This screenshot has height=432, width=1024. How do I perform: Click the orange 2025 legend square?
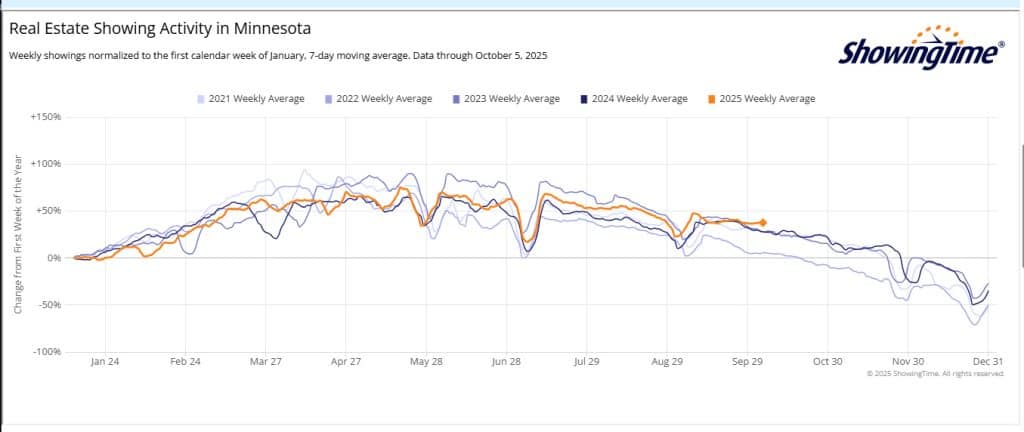pos(711,99)
